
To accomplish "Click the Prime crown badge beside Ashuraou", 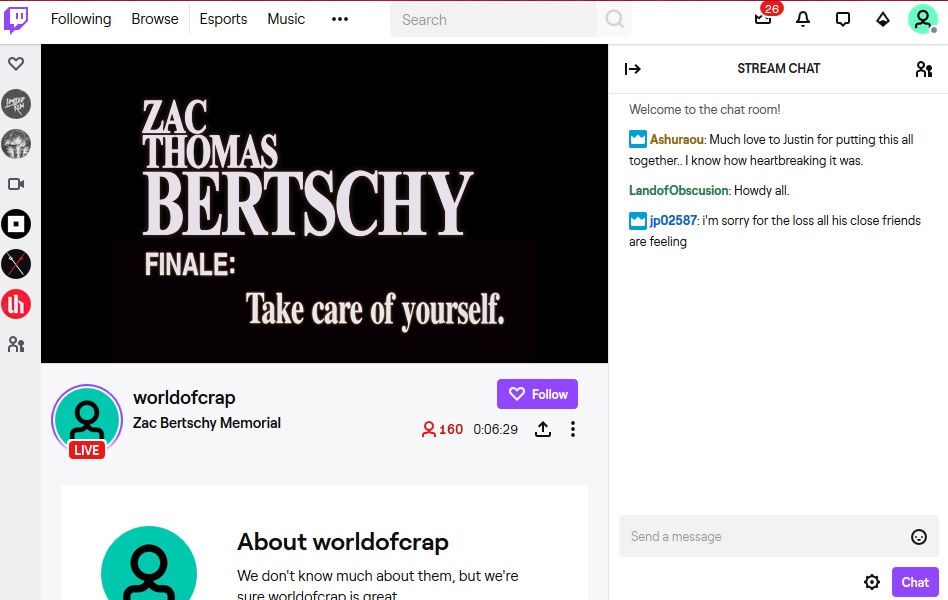I will pos(638,139).
